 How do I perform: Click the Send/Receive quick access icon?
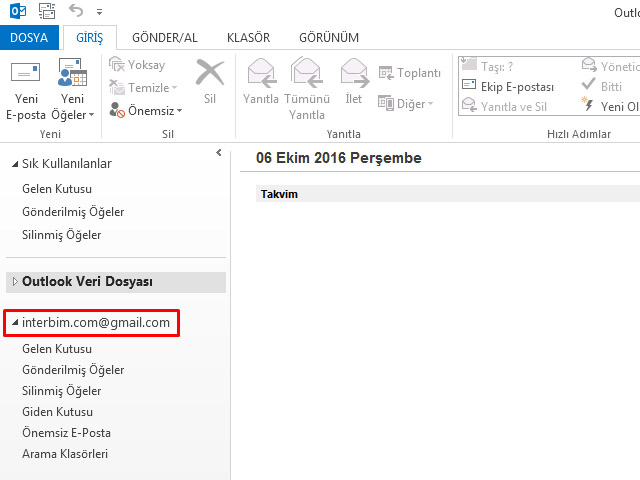click(x=47, y=11)
